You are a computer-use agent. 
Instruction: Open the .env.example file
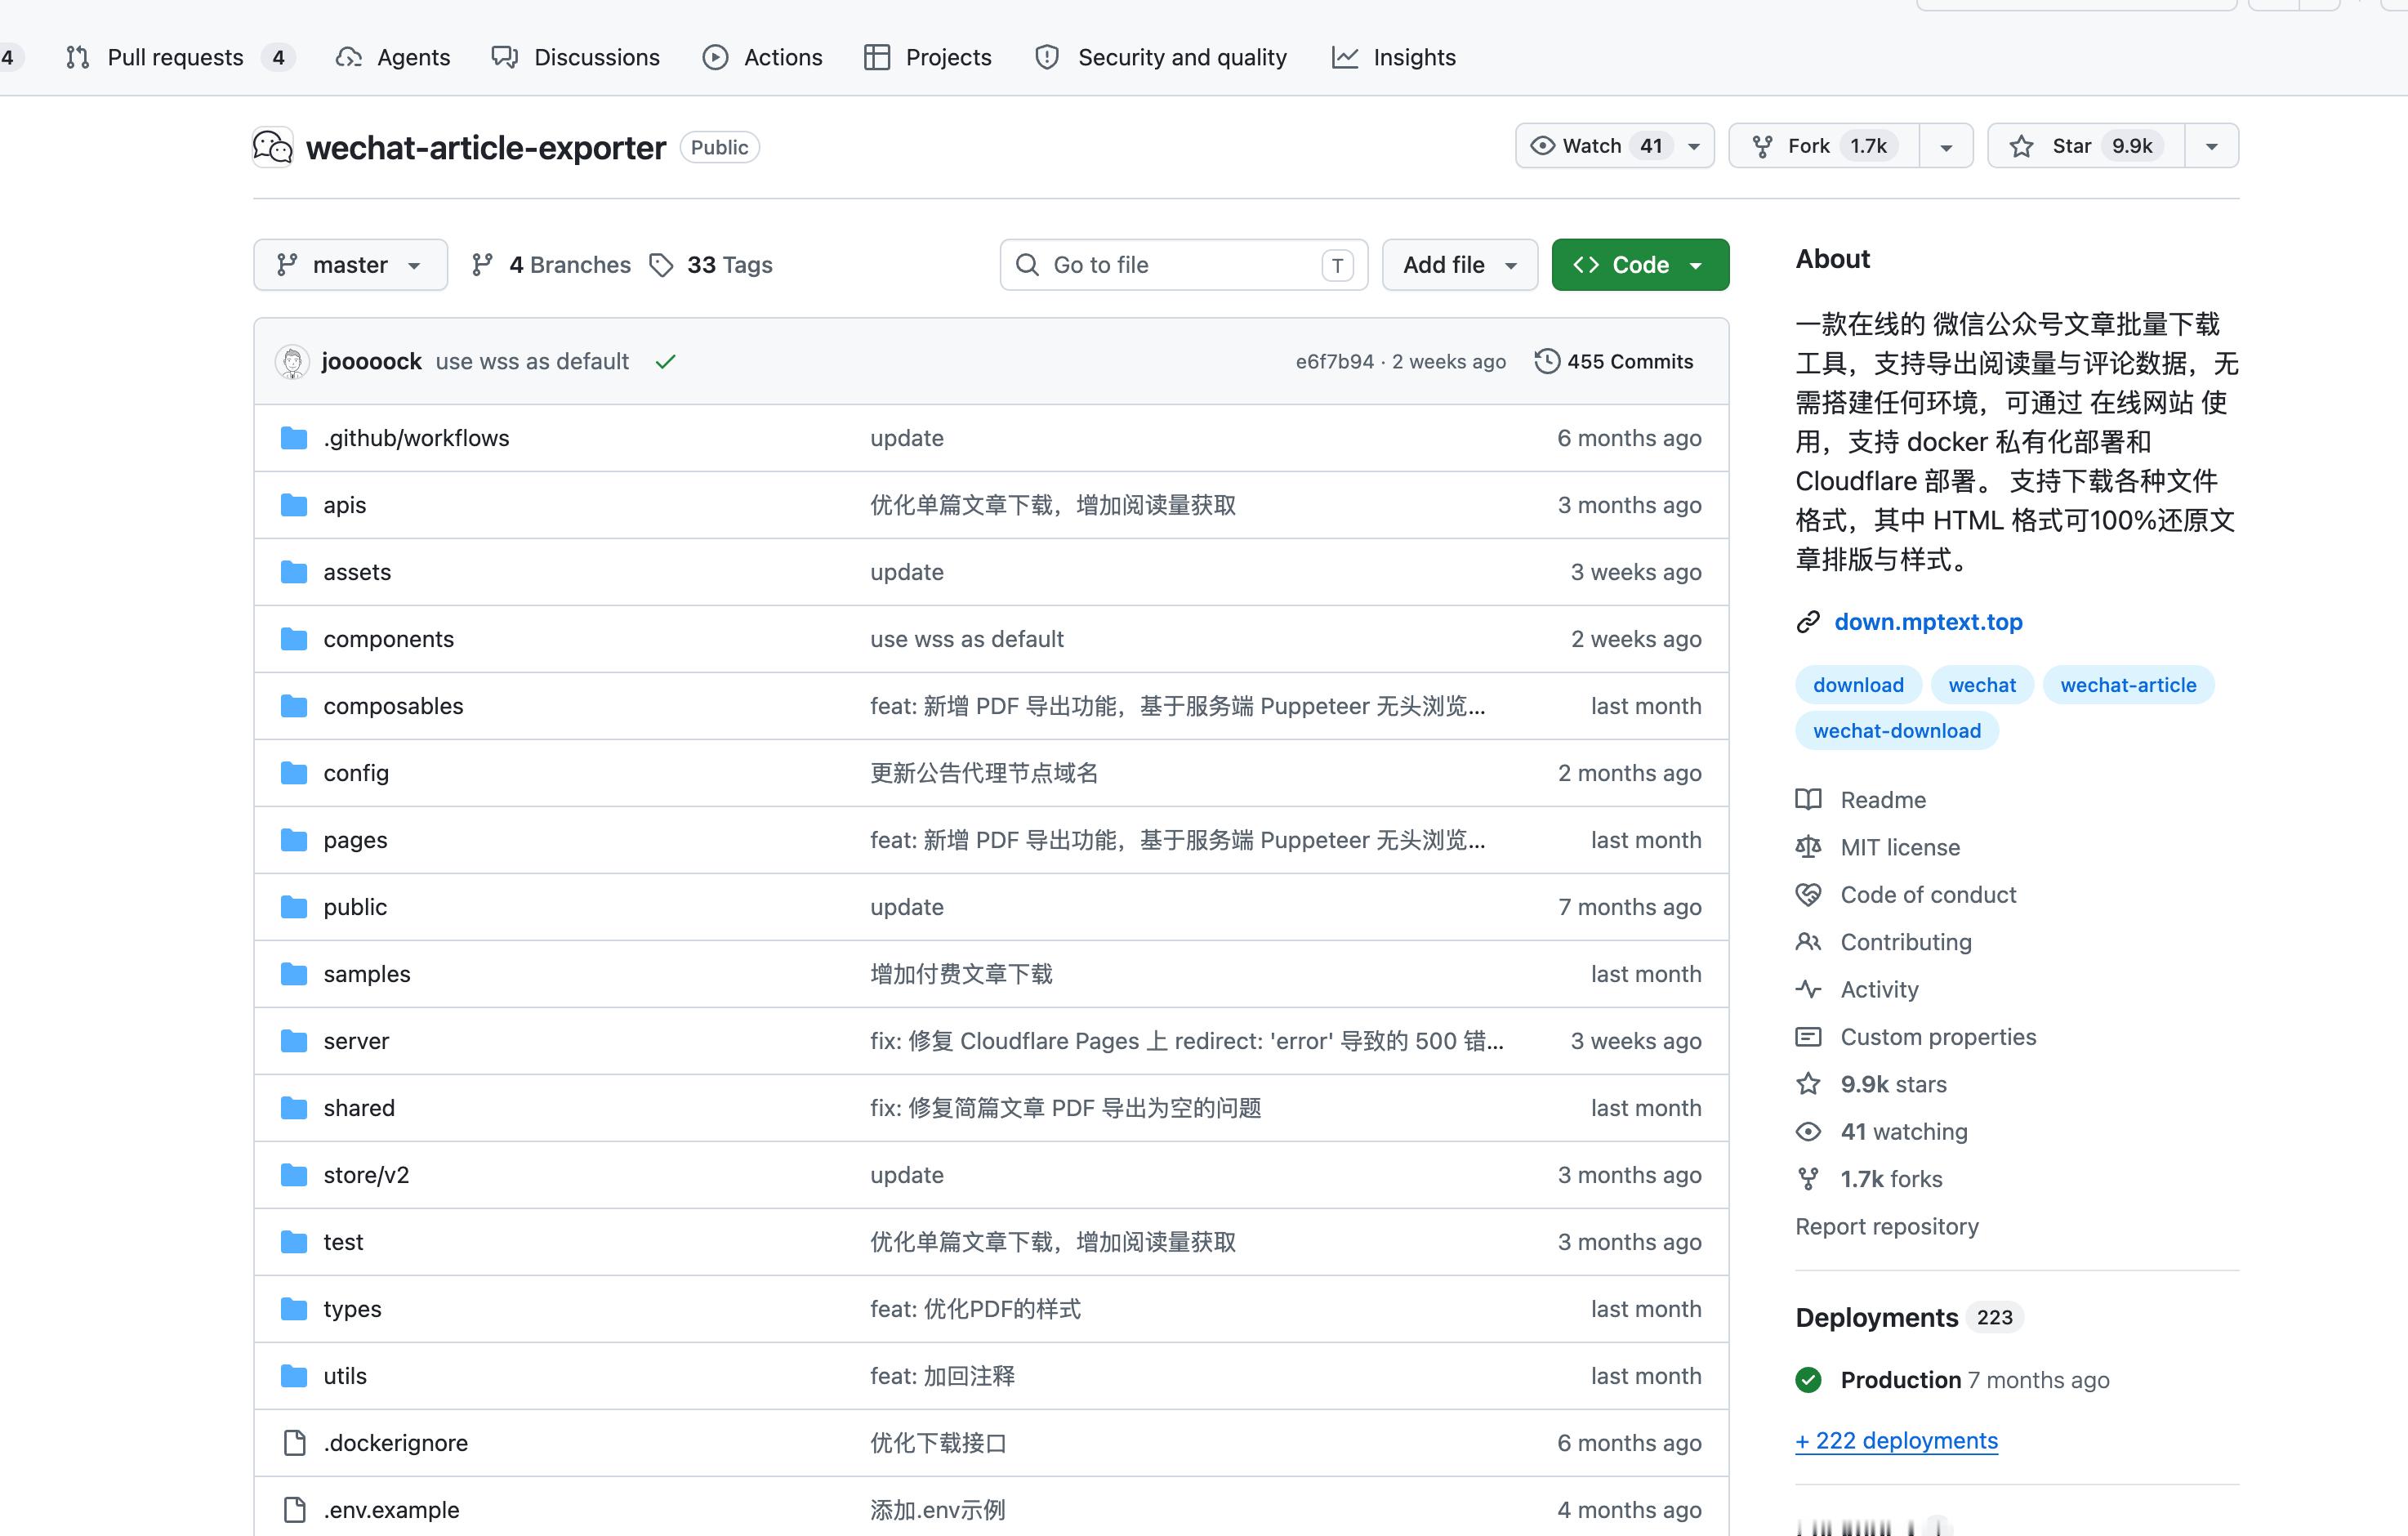point(391,1510)
